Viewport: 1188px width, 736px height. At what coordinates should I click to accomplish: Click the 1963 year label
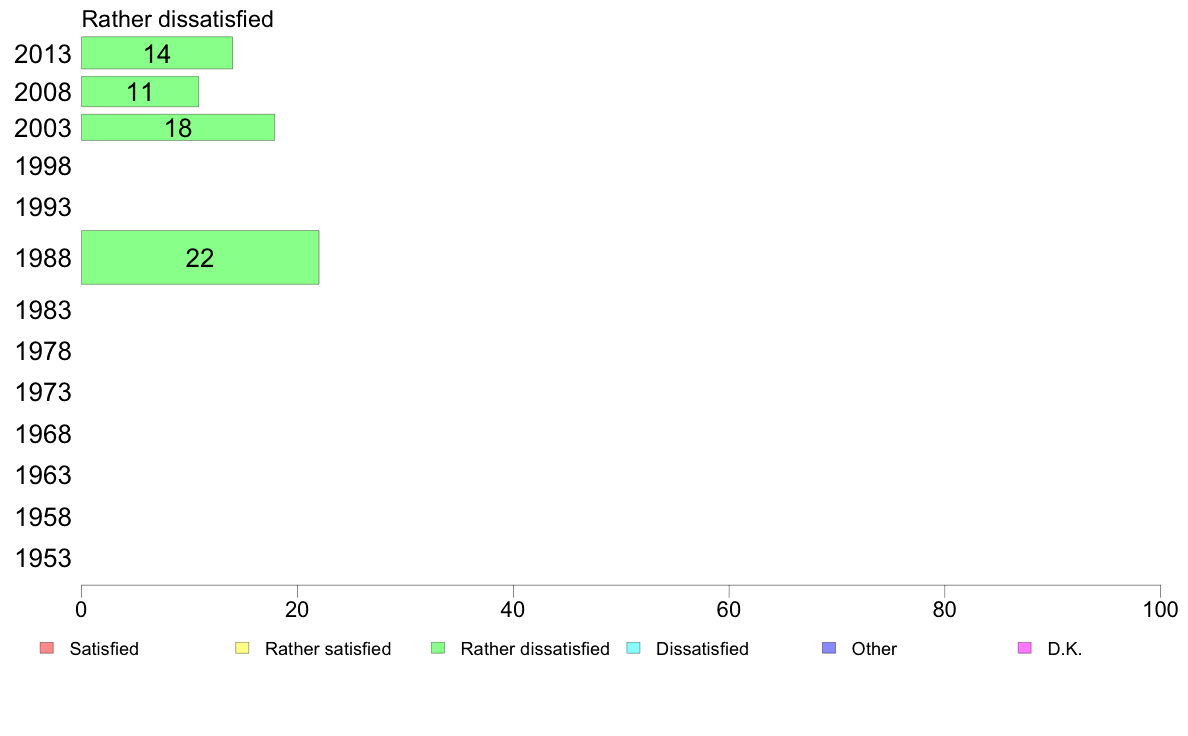coord(43,475)
